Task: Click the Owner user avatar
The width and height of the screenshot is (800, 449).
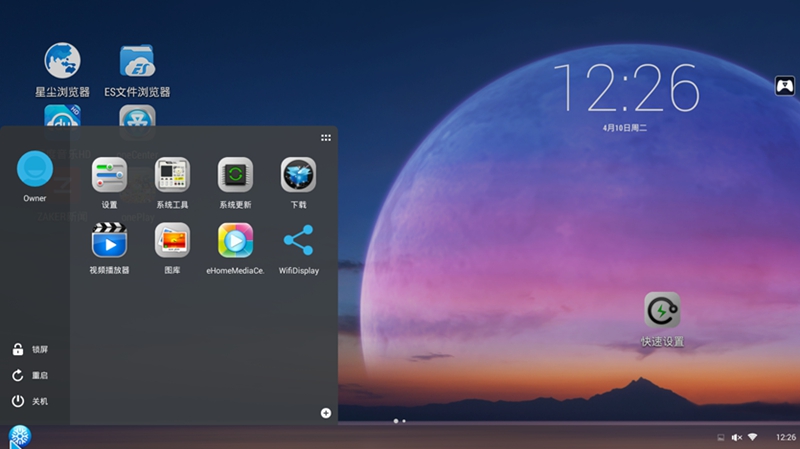Action: [35, 168]
